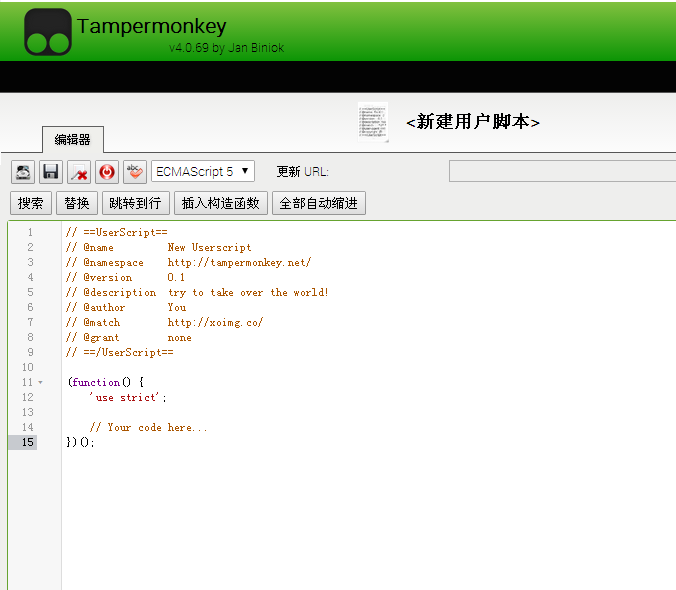This screenshot has width=676, height=590.
Task: Click the 跳转到行 button
Action: (x=135, y=203)
